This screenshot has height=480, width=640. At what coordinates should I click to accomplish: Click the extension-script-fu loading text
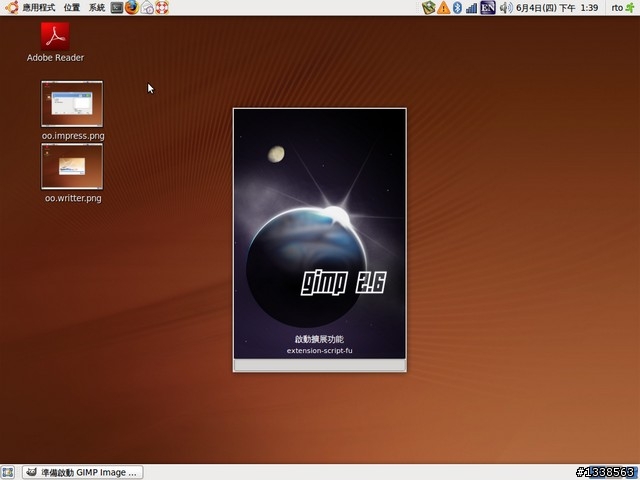coord(320,351)
